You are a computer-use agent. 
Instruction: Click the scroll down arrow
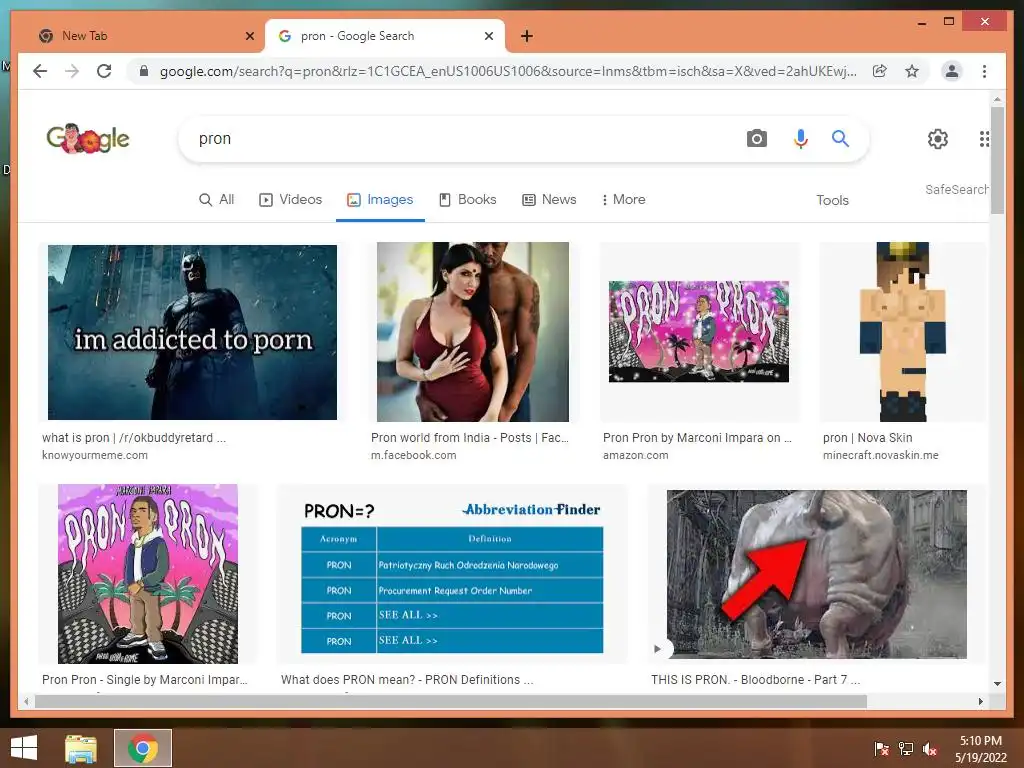pos(997,684)
